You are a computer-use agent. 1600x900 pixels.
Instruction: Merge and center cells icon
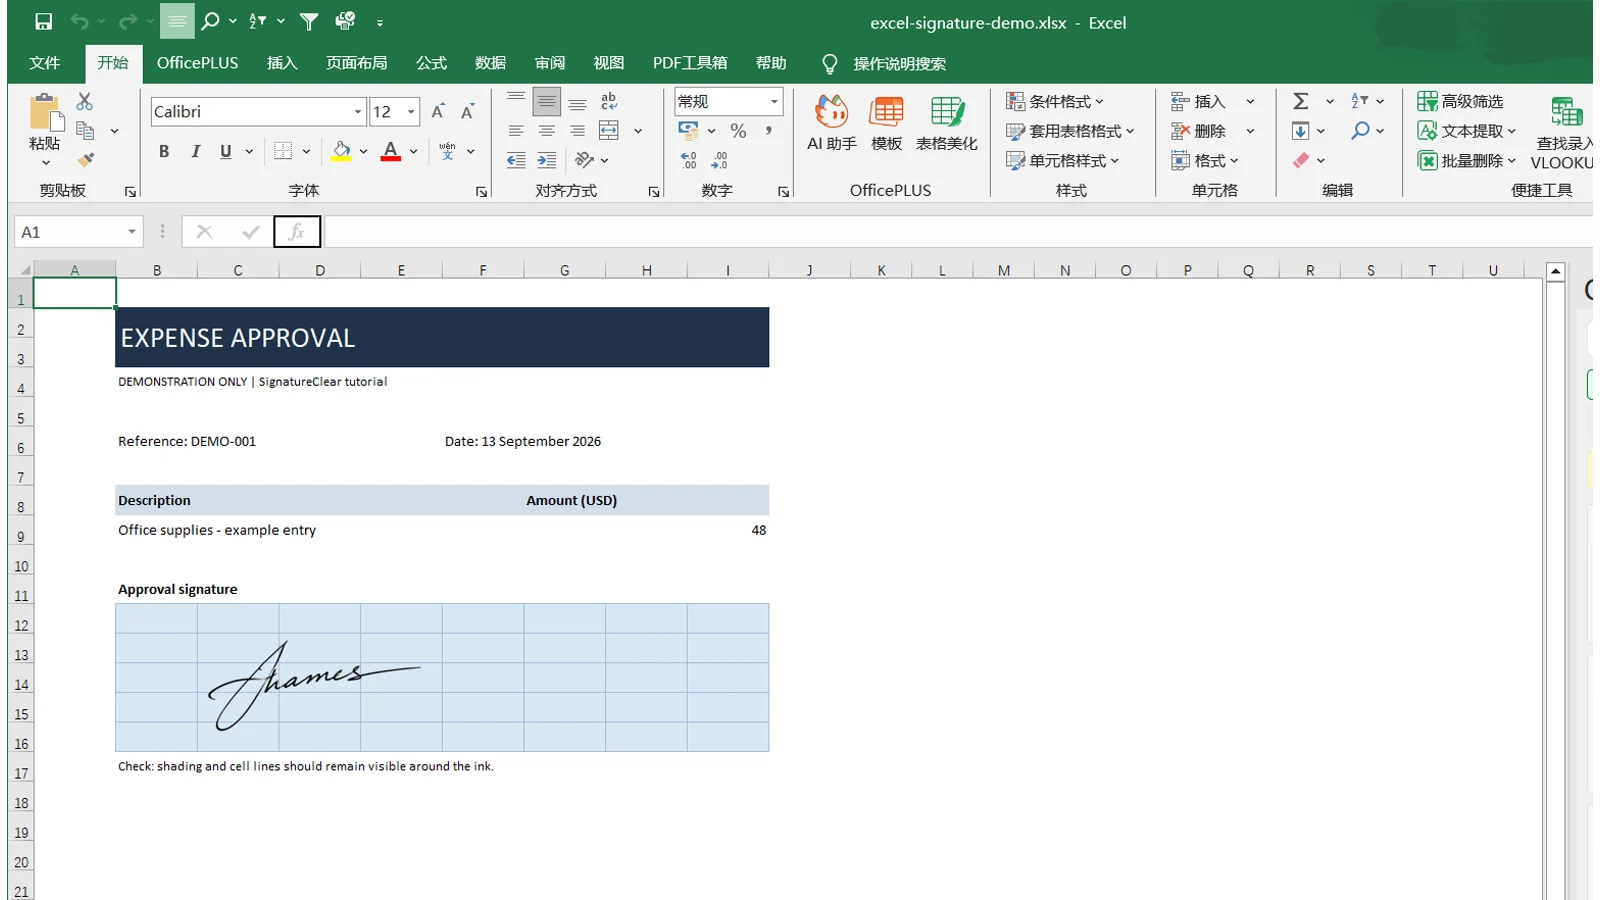[x=609, y=131]
